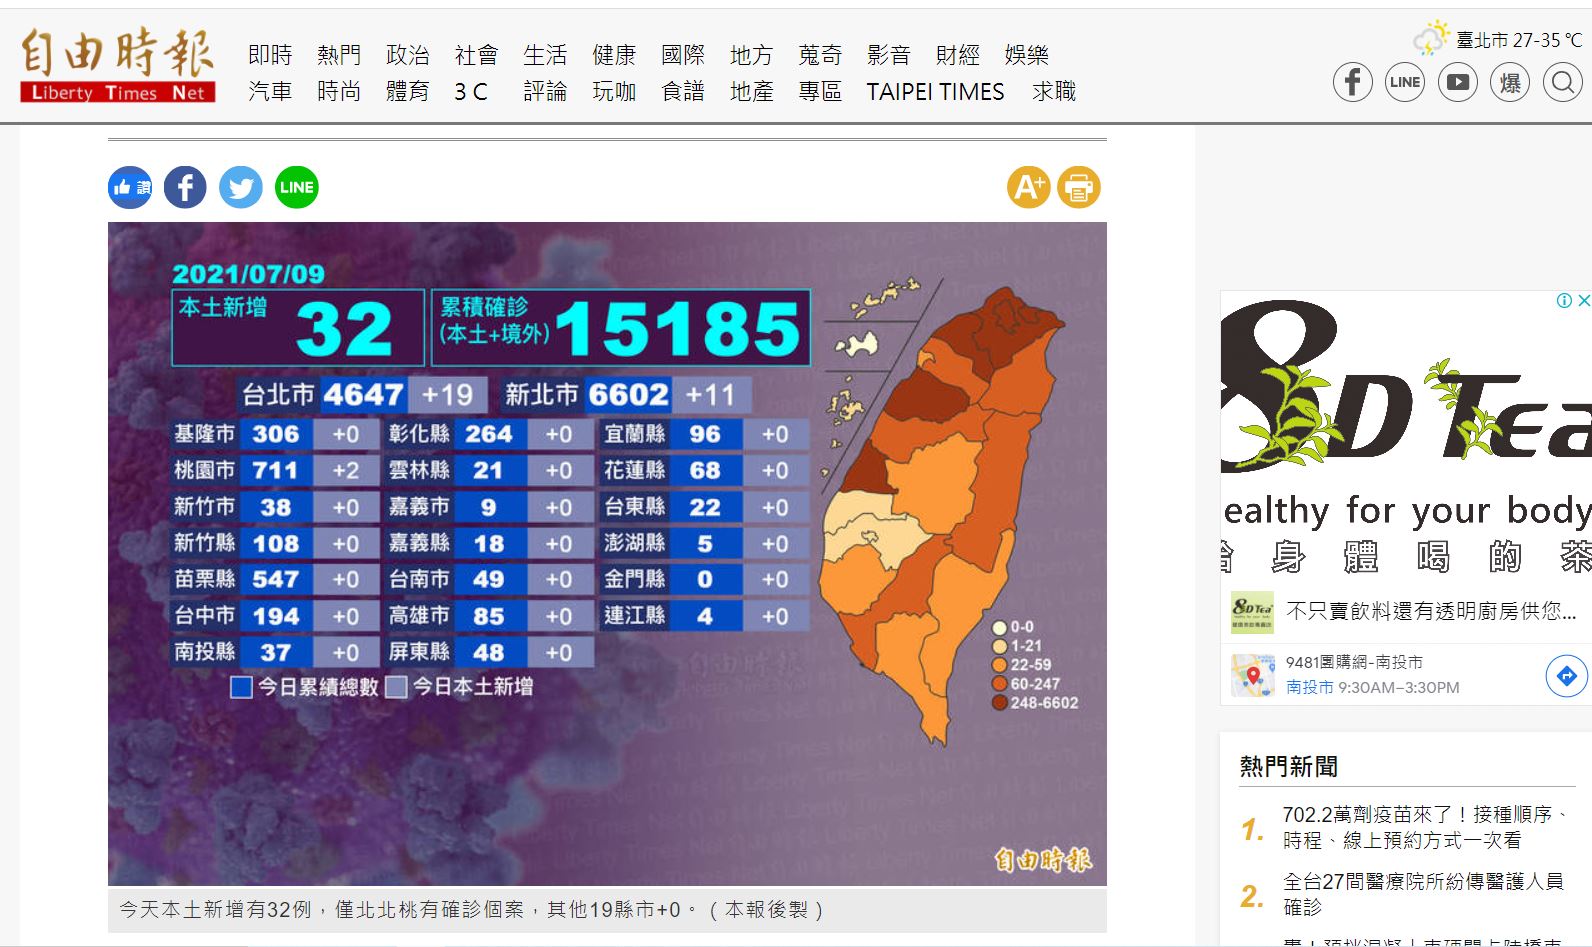The width and height of the screenshot is (1592, 947).
Task: Go to 地方 section
Action: point(751,55)
